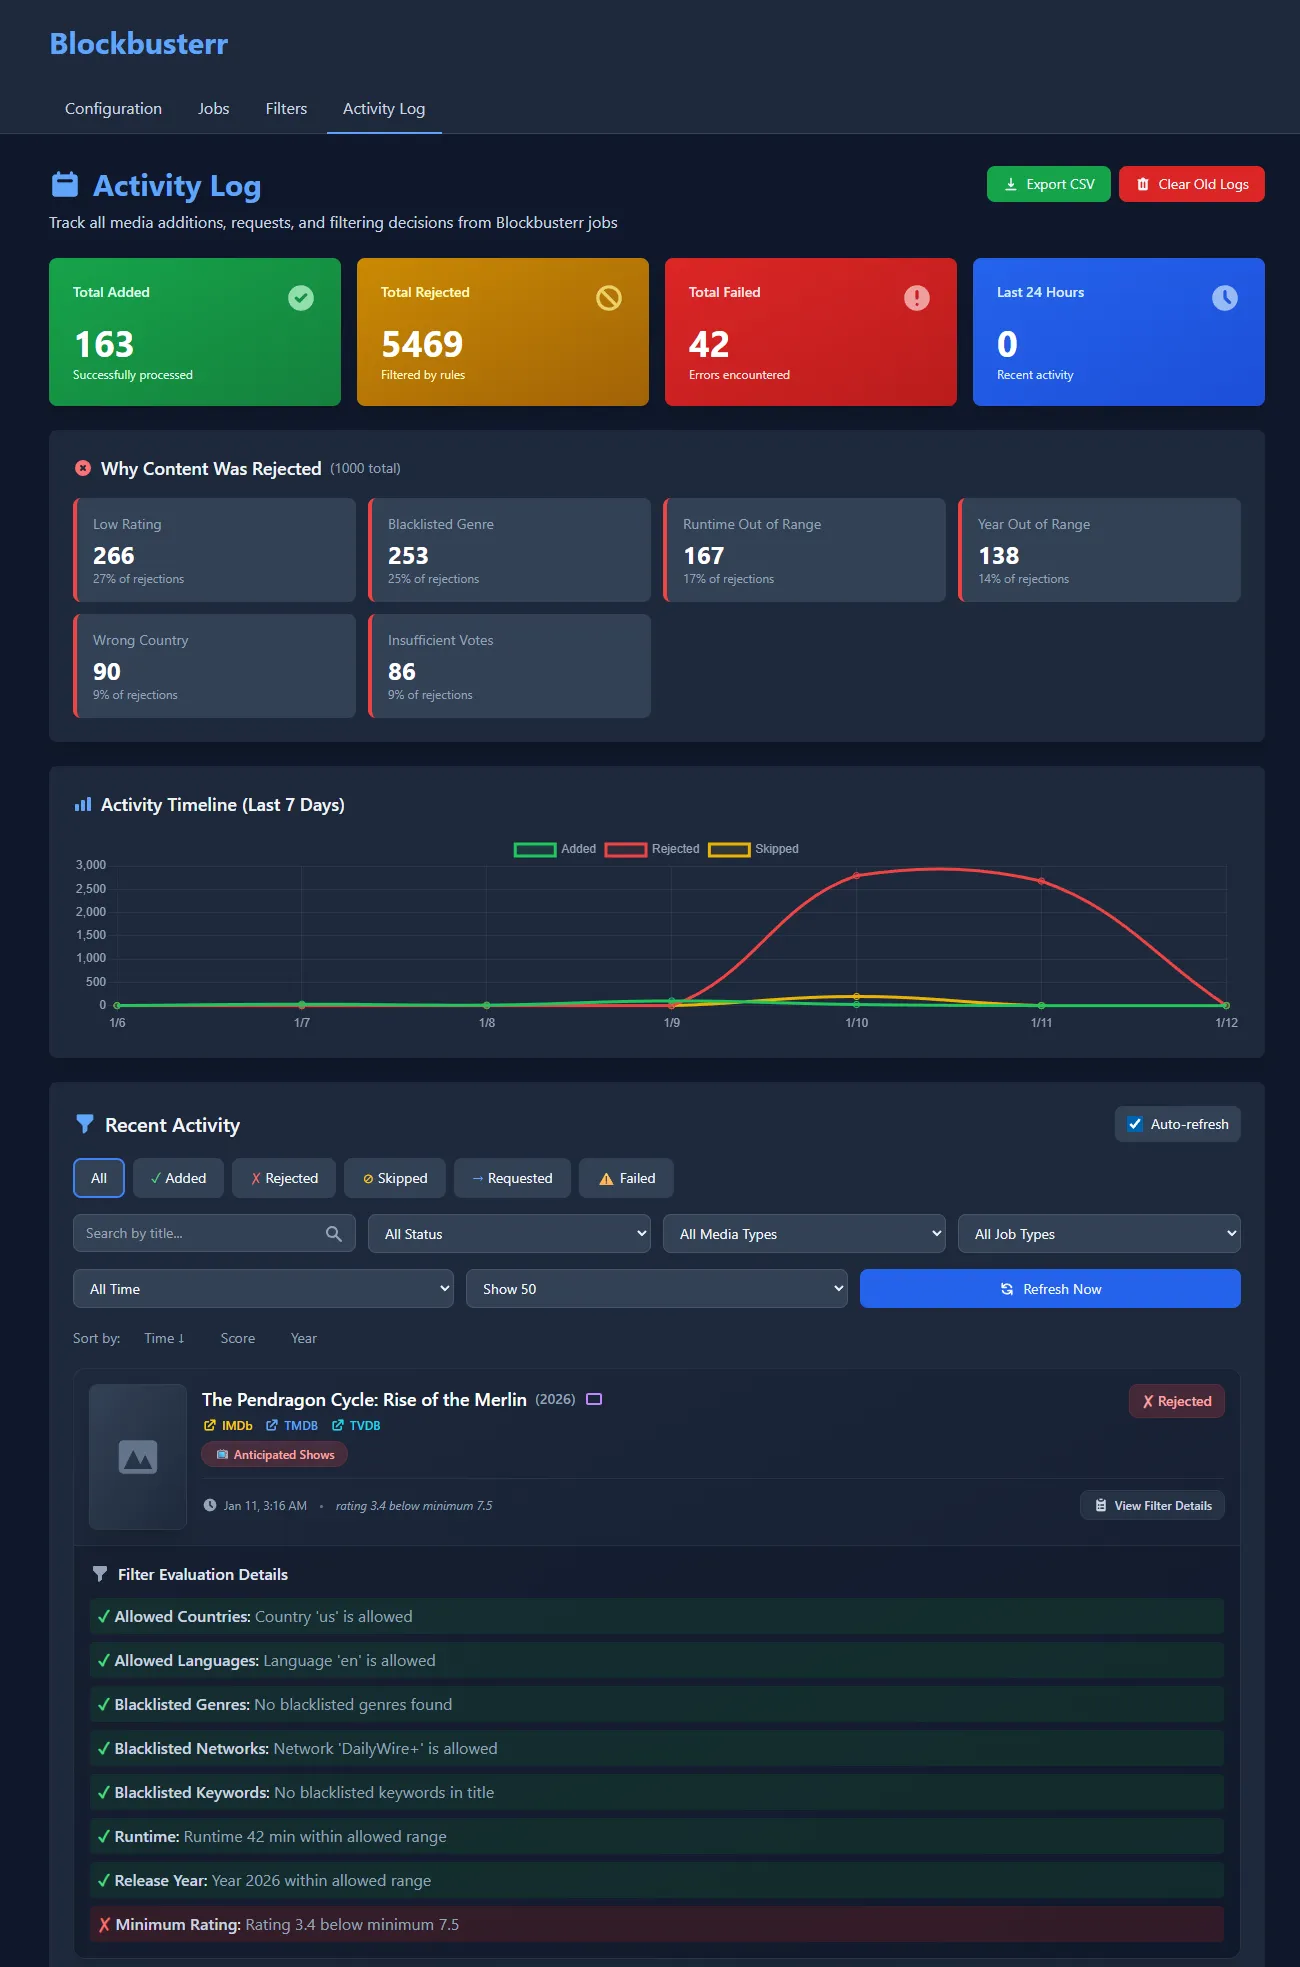Click the red X icon beside Why Content Was Rejected
The width and height of the screenshot is (1300, 1967).
tap(83, 468)
